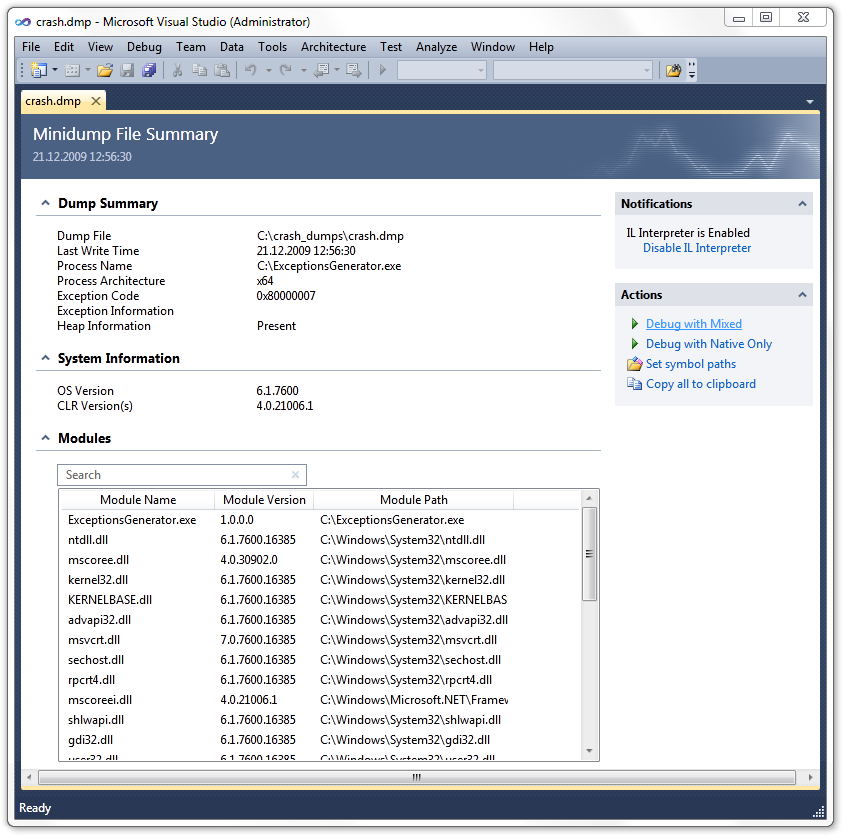
Task: Close the crash.dmp document tab
Action: click(x=96, y=101)
